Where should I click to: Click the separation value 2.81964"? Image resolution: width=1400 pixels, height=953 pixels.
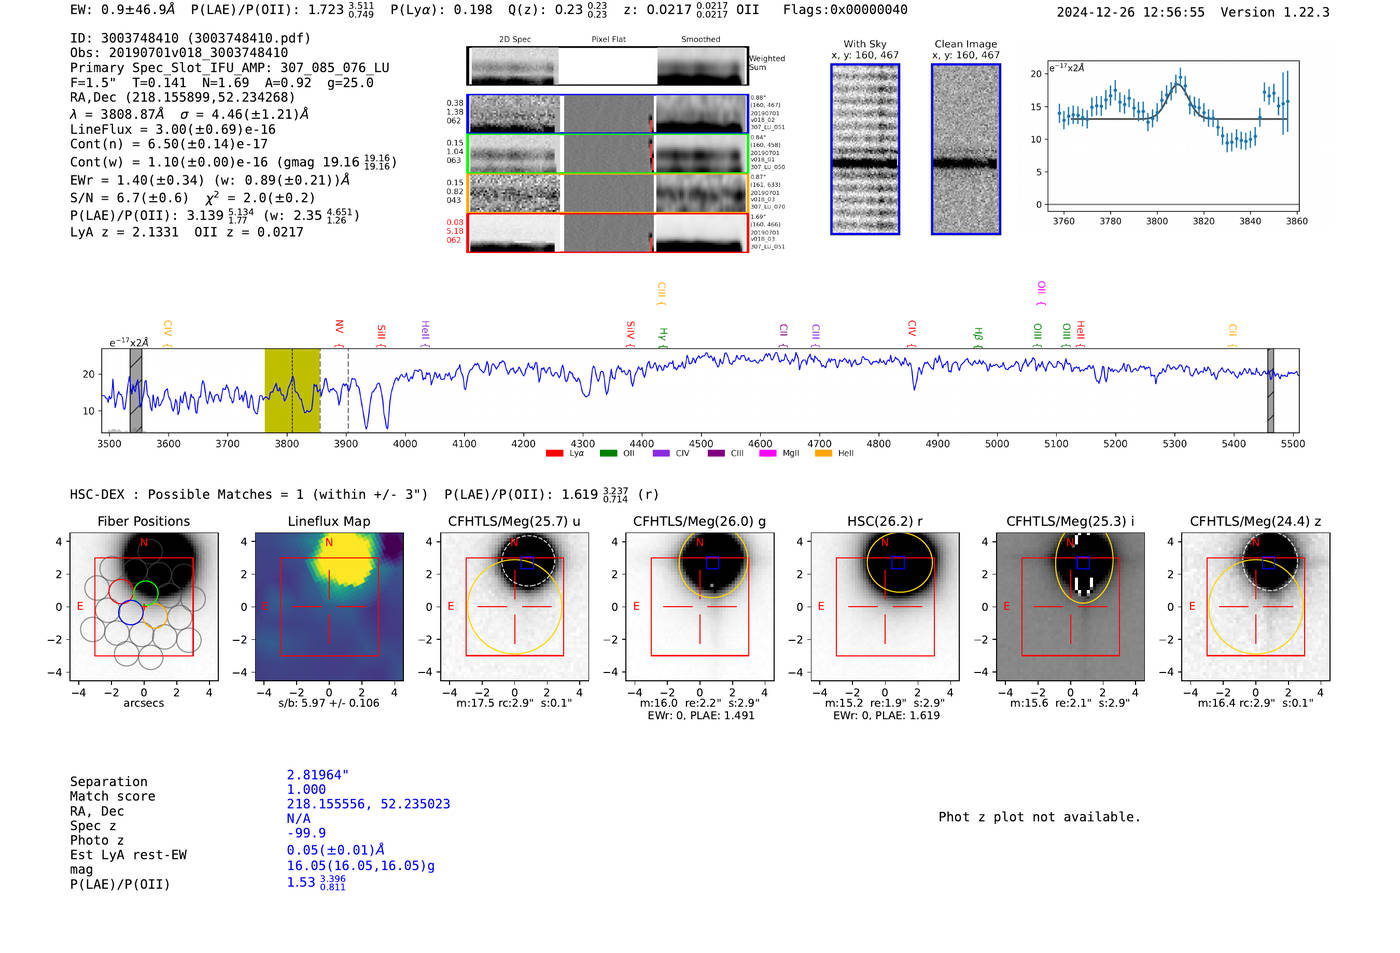pyautogui.click(x=318, y=775)
